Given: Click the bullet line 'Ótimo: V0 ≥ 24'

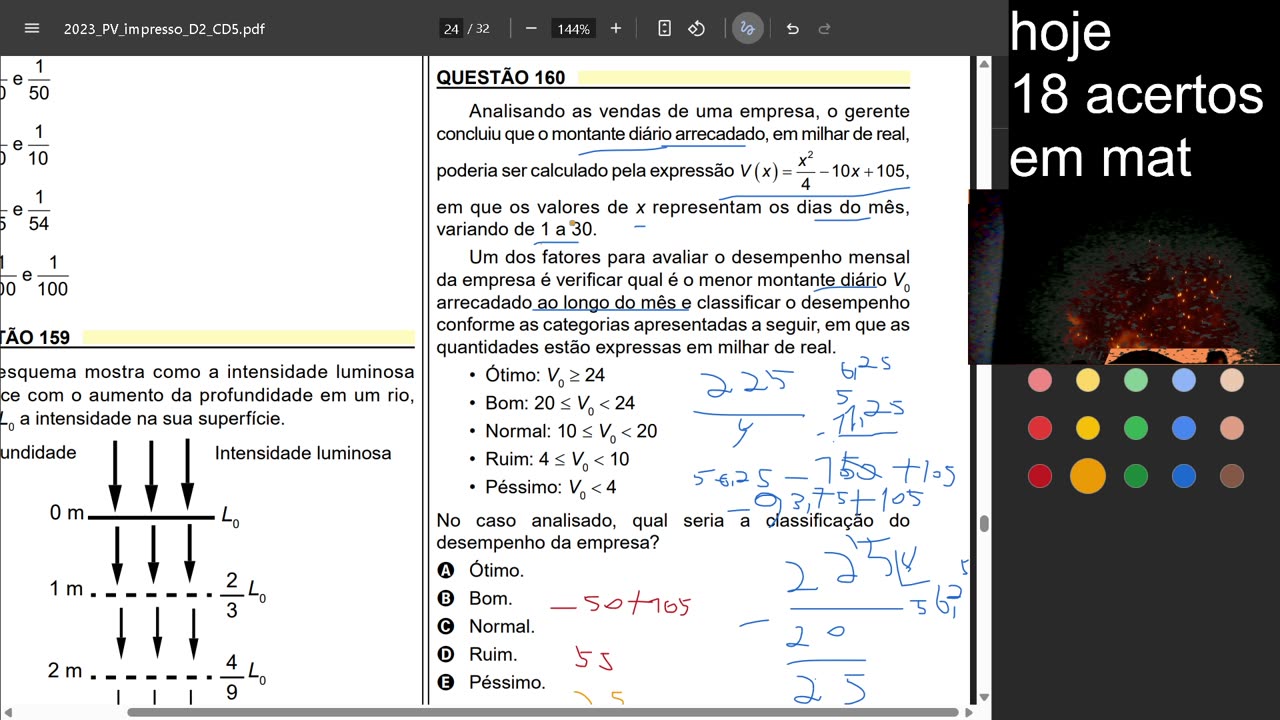Looking at the screenshot, I should 537,376.
